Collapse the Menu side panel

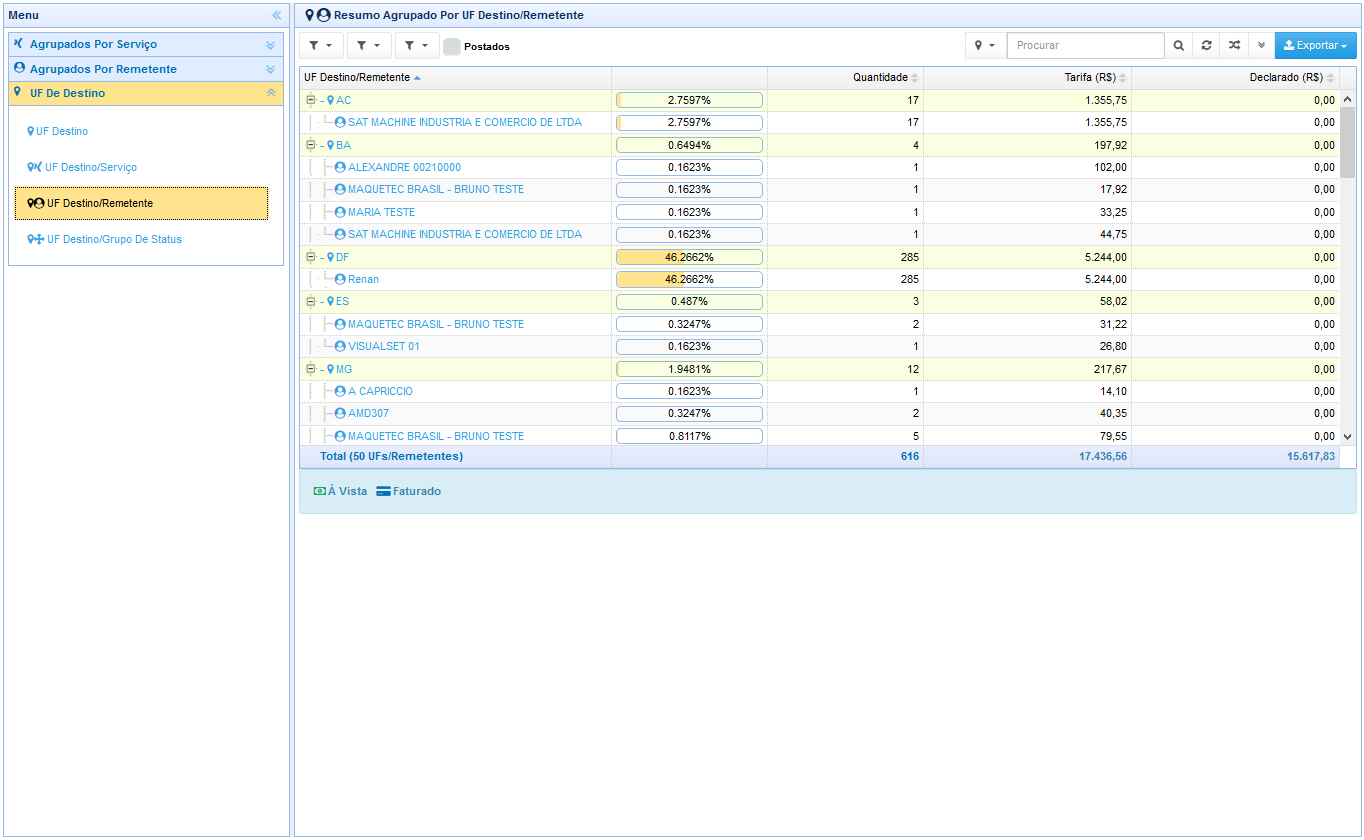(x=277, y=15)
